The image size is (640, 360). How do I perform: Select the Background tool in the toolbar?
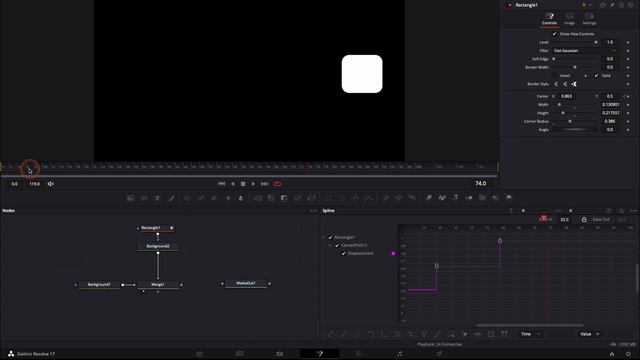point(131,198)
